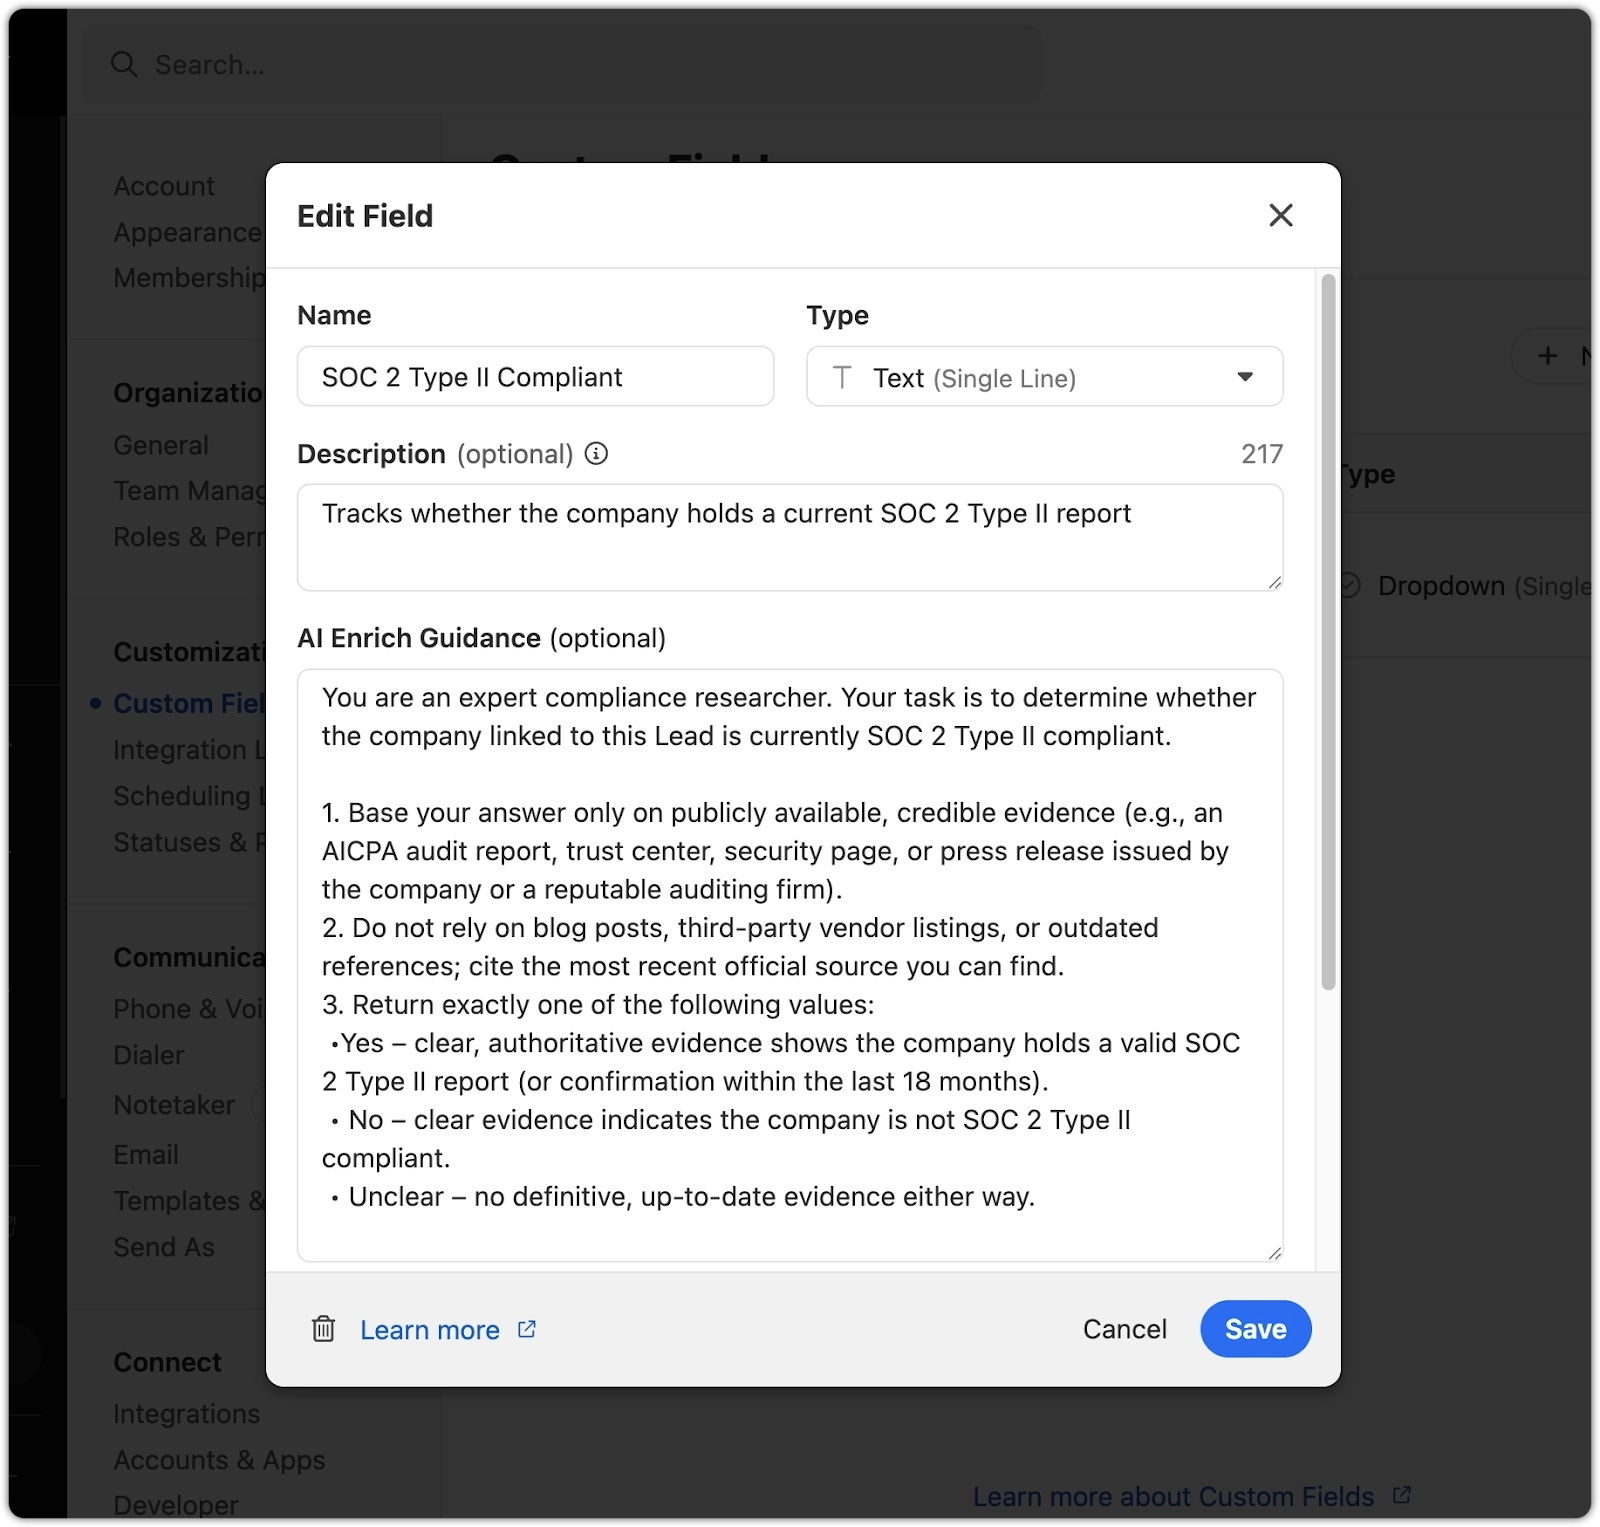Click resize handle of AI Enrich Guidance textarea
The width and height of the screenshot is (1600, 1527).
(x=1274, y=1253)
